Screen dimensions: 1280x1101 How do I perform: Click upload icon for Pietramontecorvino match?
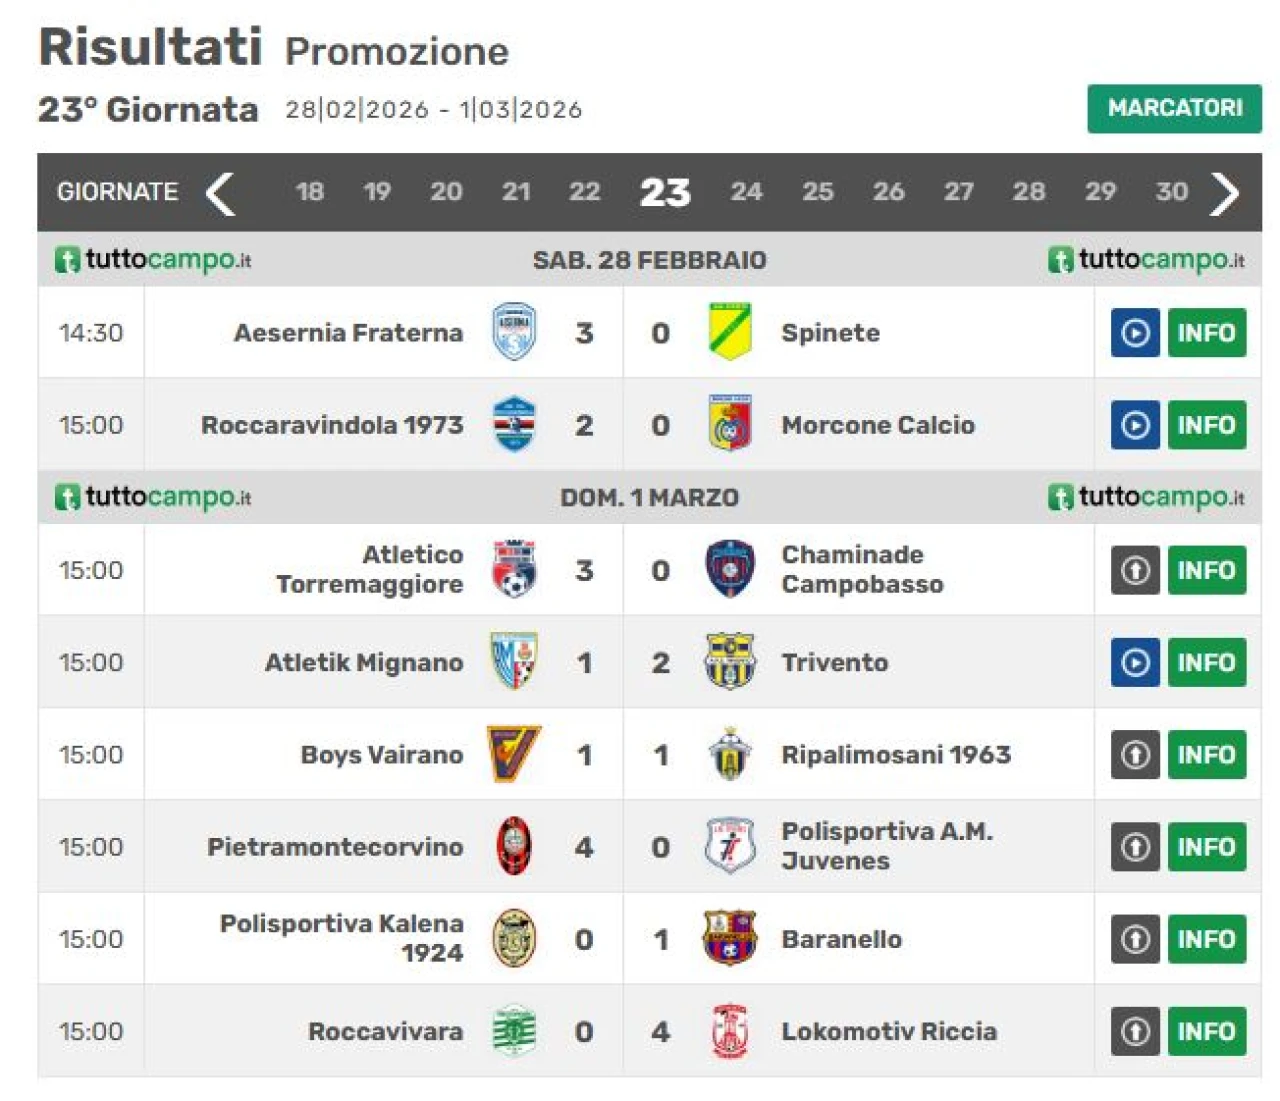click(1135, 847)
